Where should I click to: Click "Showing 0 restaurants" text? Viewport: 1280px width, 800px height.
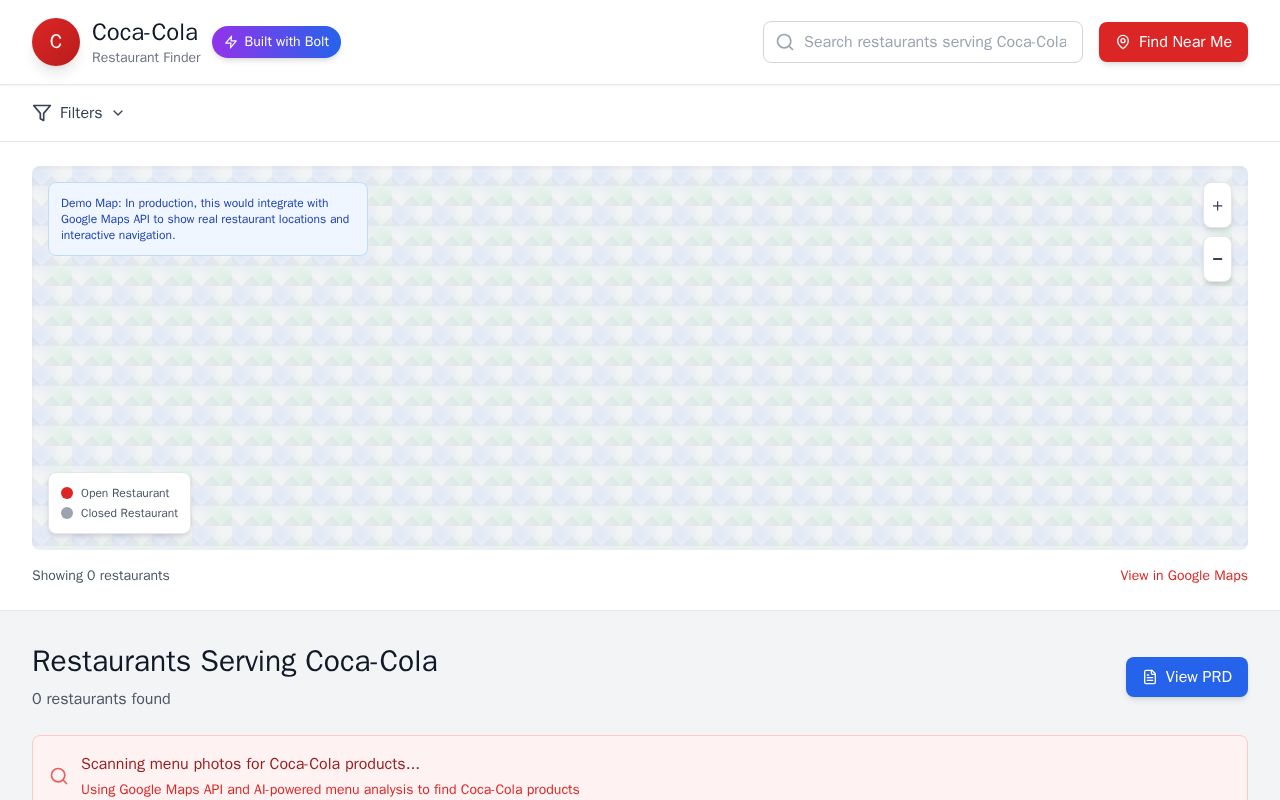pyautogui.click(x=101, y=576)
